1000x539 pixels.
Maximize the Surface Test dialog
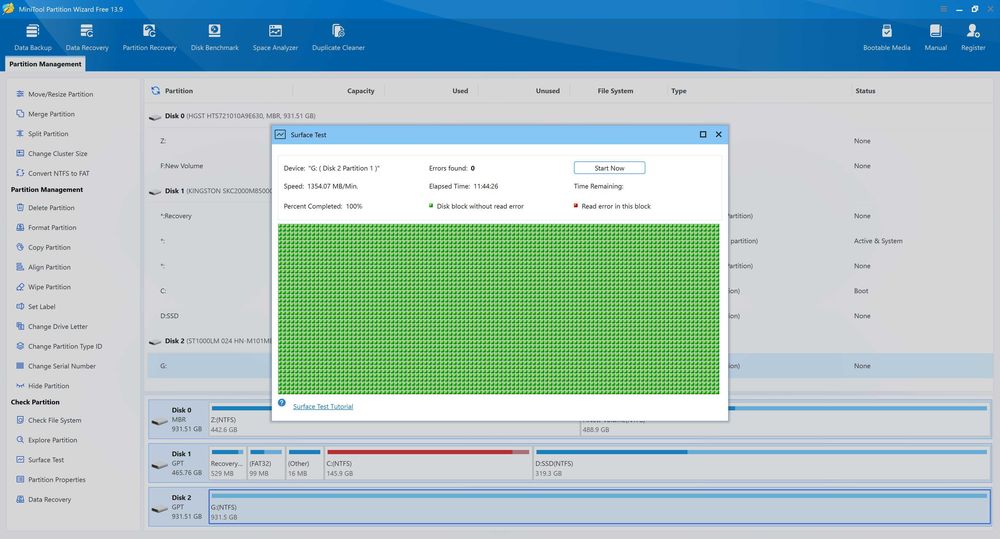(x=703, y=134)
